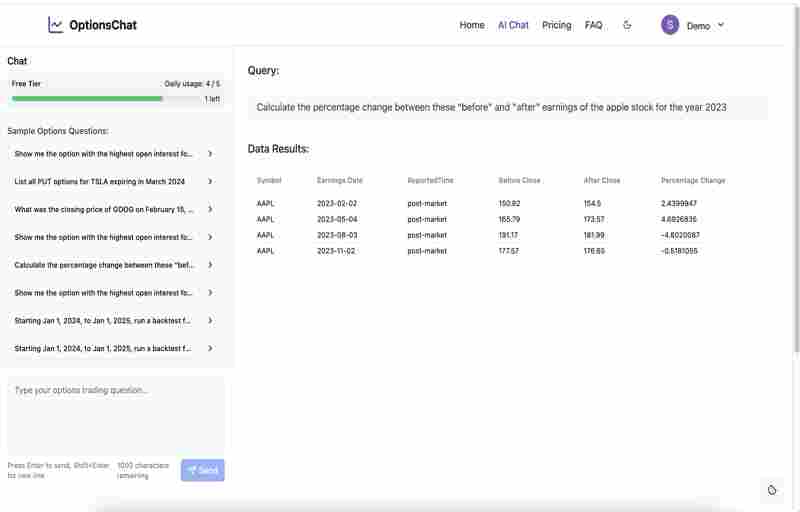Click the 173.57 after close value
The height and width of the screenshot is (512, 800).
coord(594,219)
